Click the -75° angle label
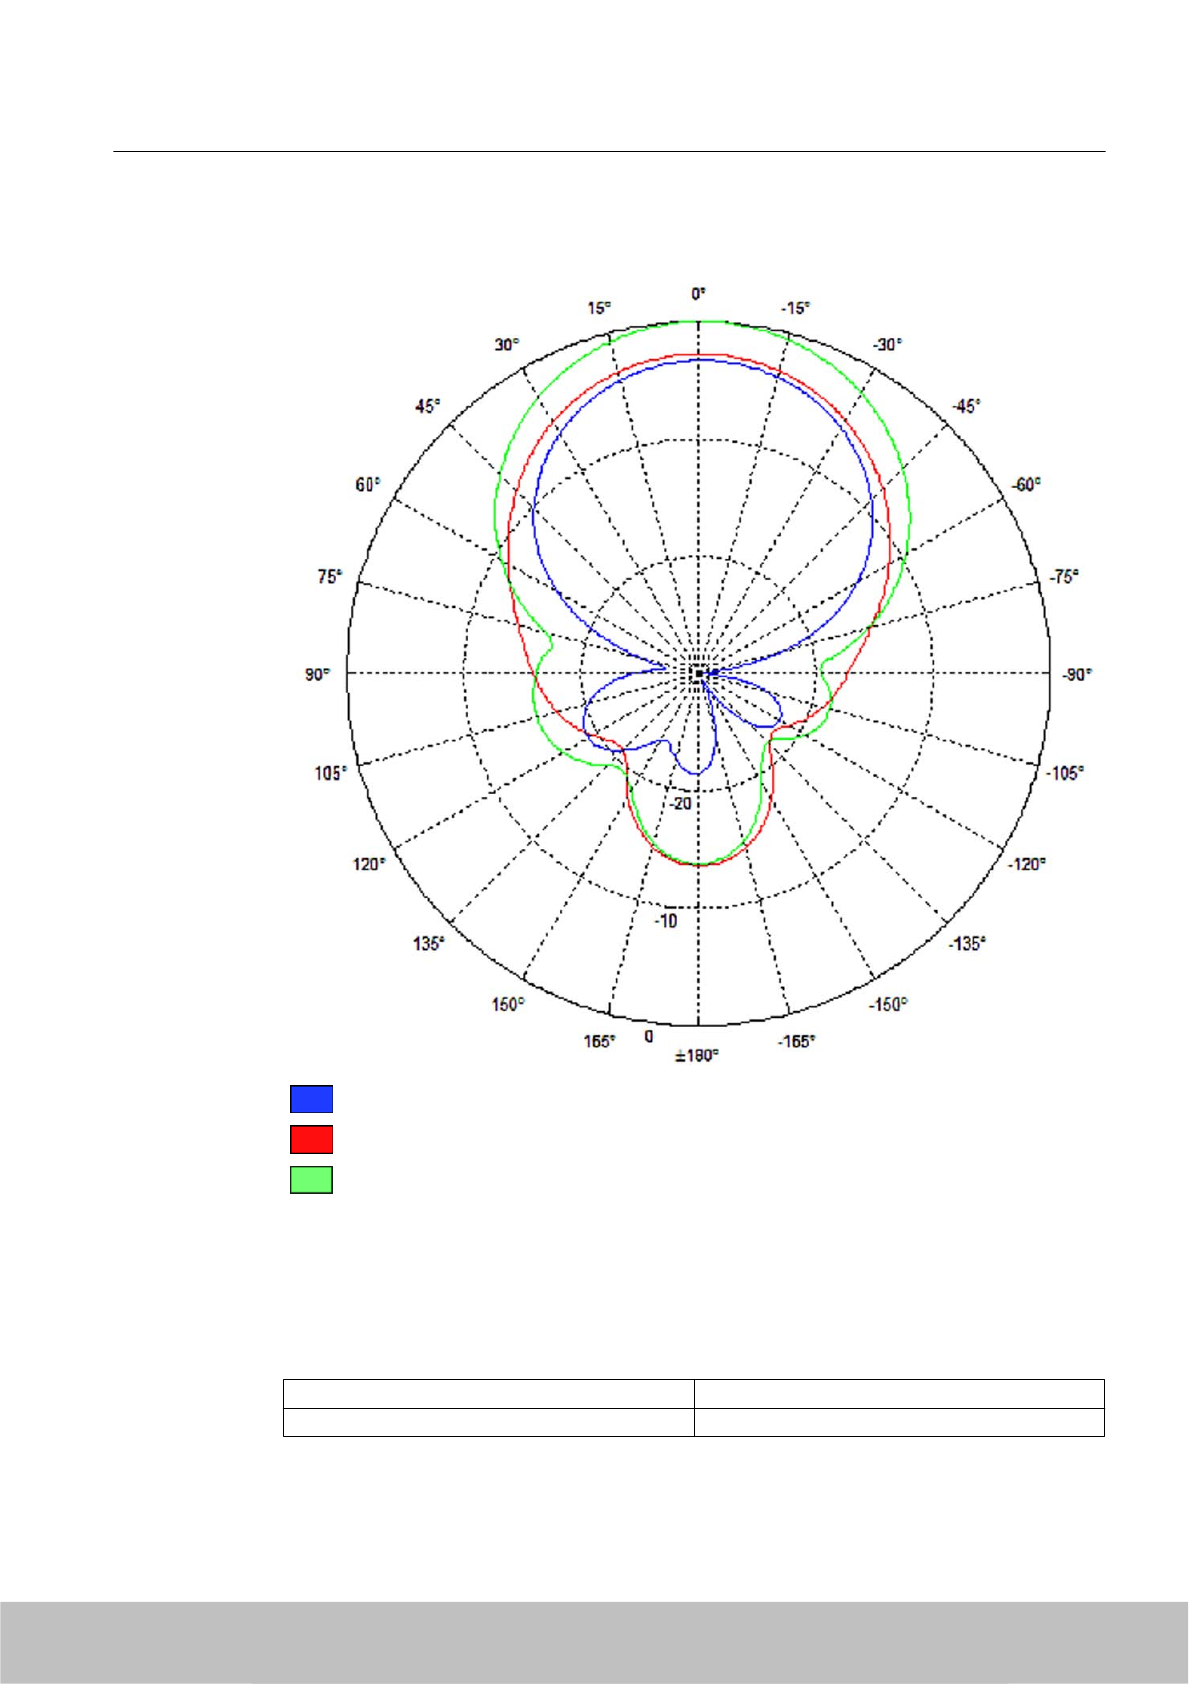The image size is (1191, 1684). click(x=1064, y=577)
